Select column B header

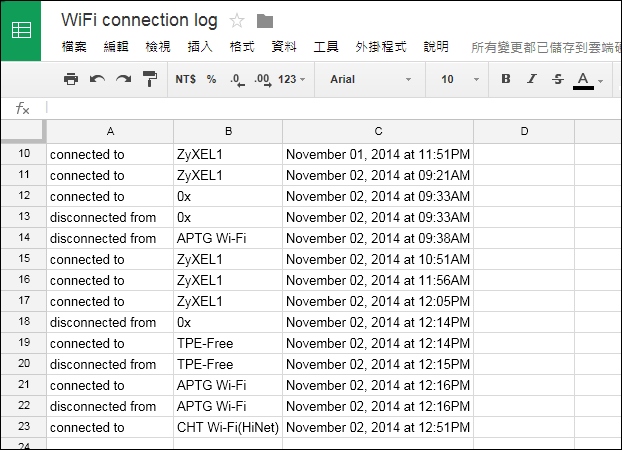(228, 131)
